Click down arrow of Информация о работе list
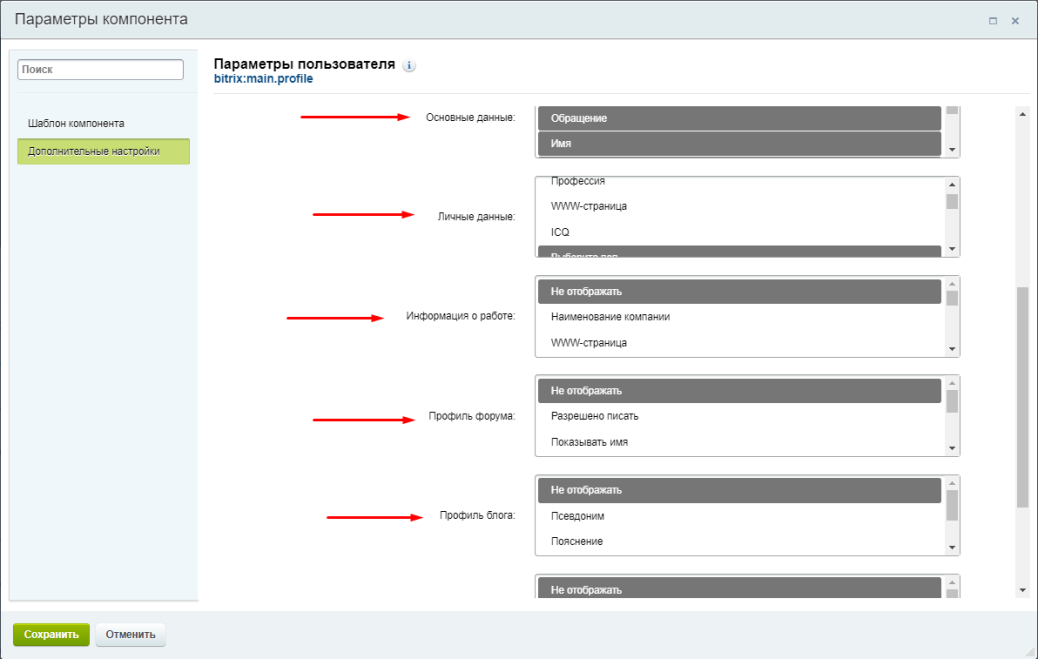 point(952,349)
